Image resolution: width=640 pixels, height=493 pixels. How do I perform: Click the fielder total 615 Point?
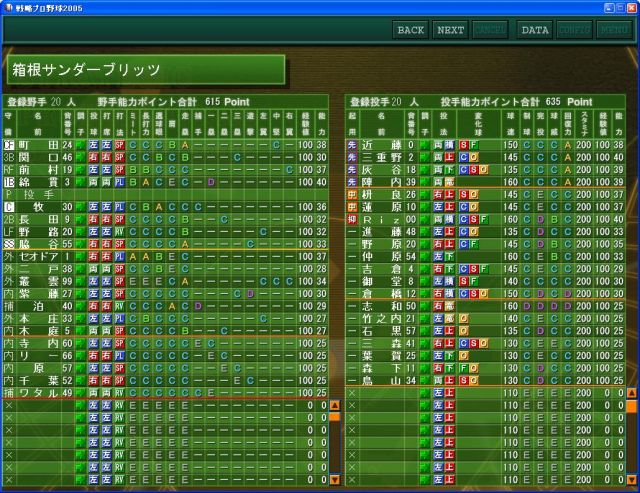pos(227,102)
